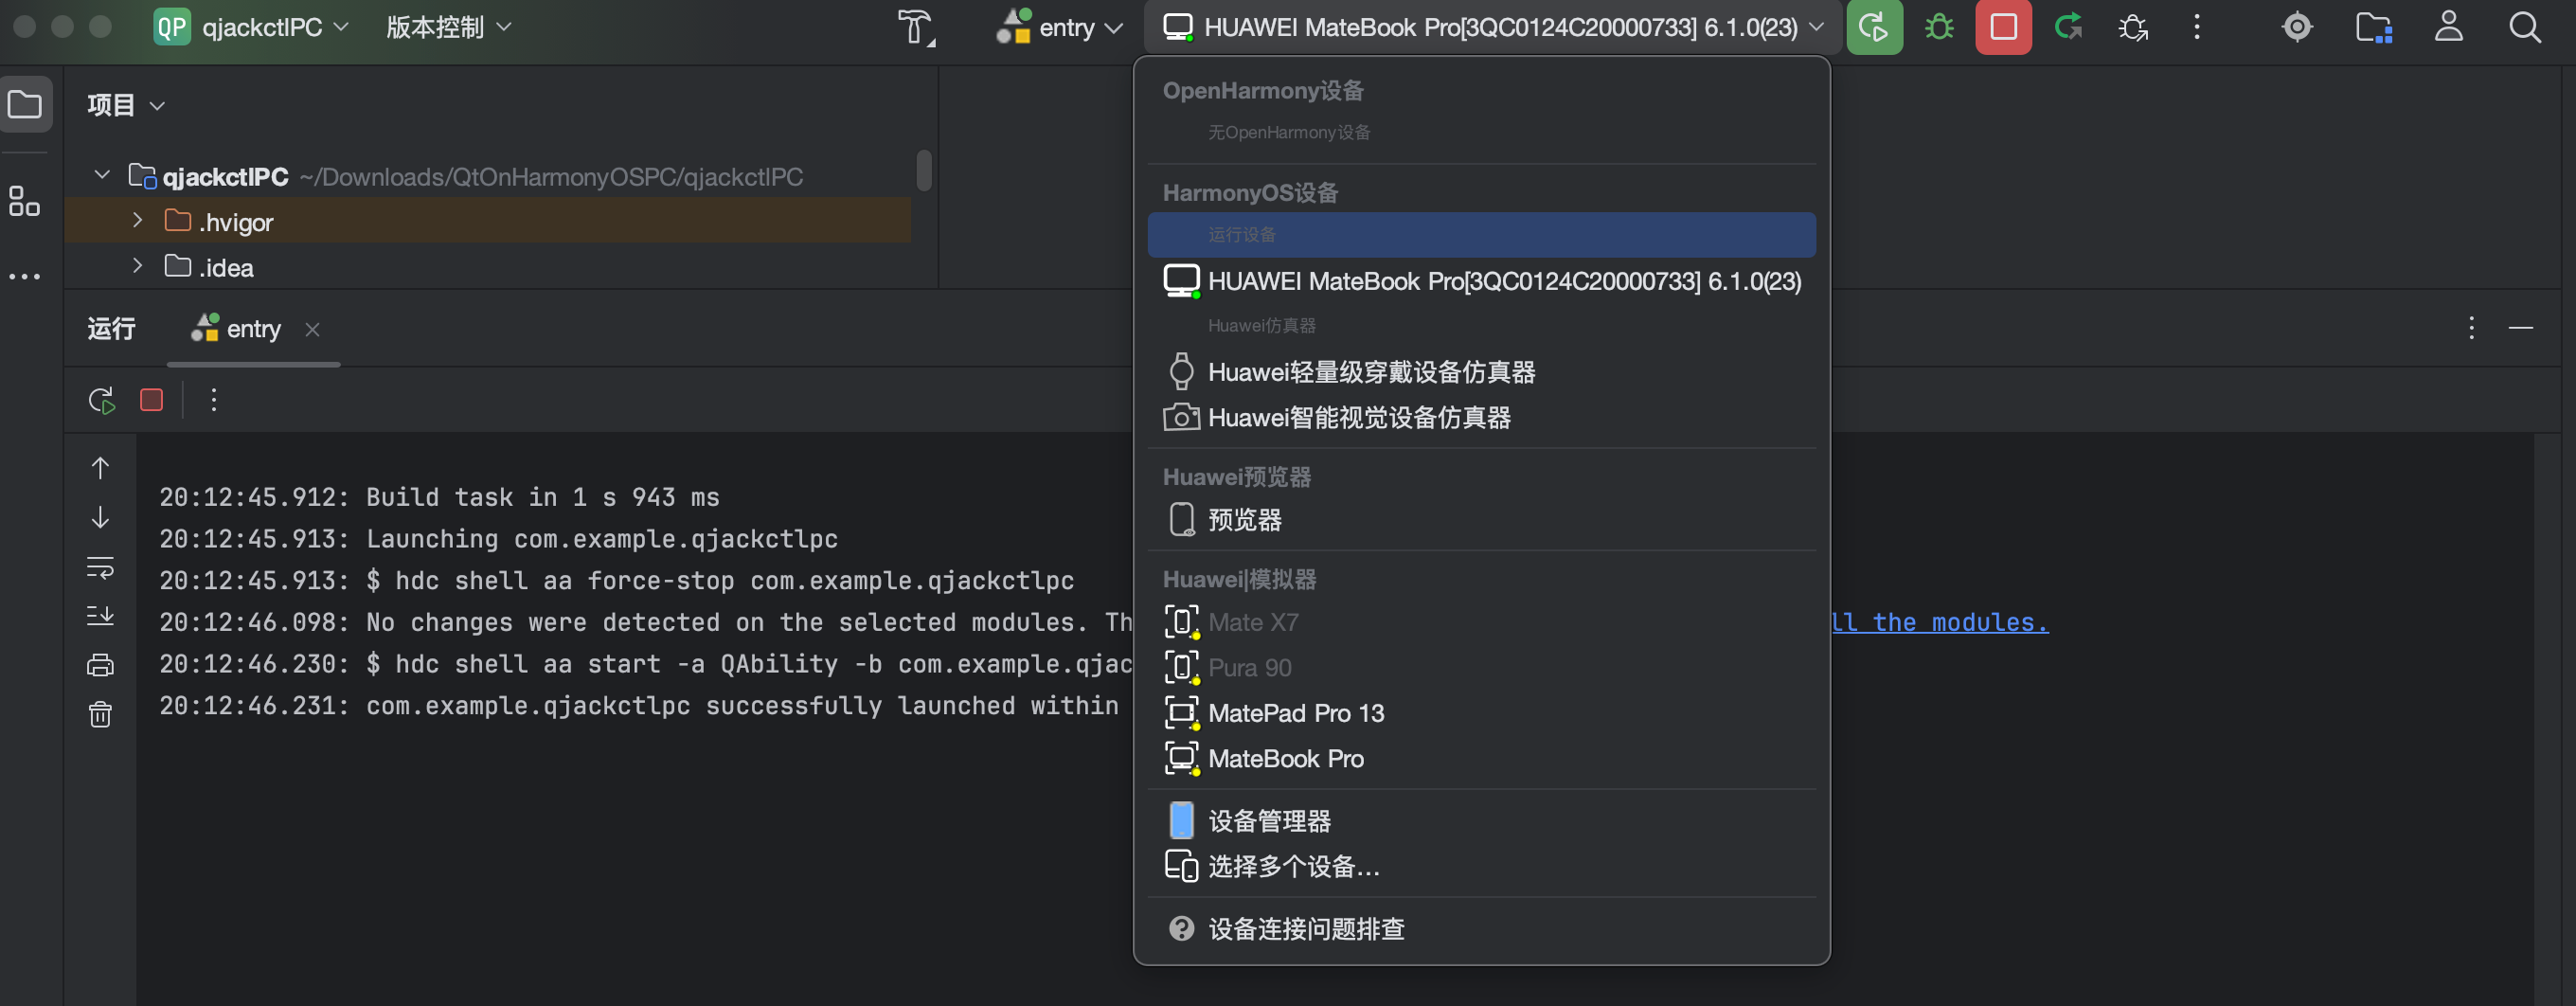This screenshot has height=1006, width=2576.
Task: Open the 版本控制 dropdown
Action: [x=449, y=27]
